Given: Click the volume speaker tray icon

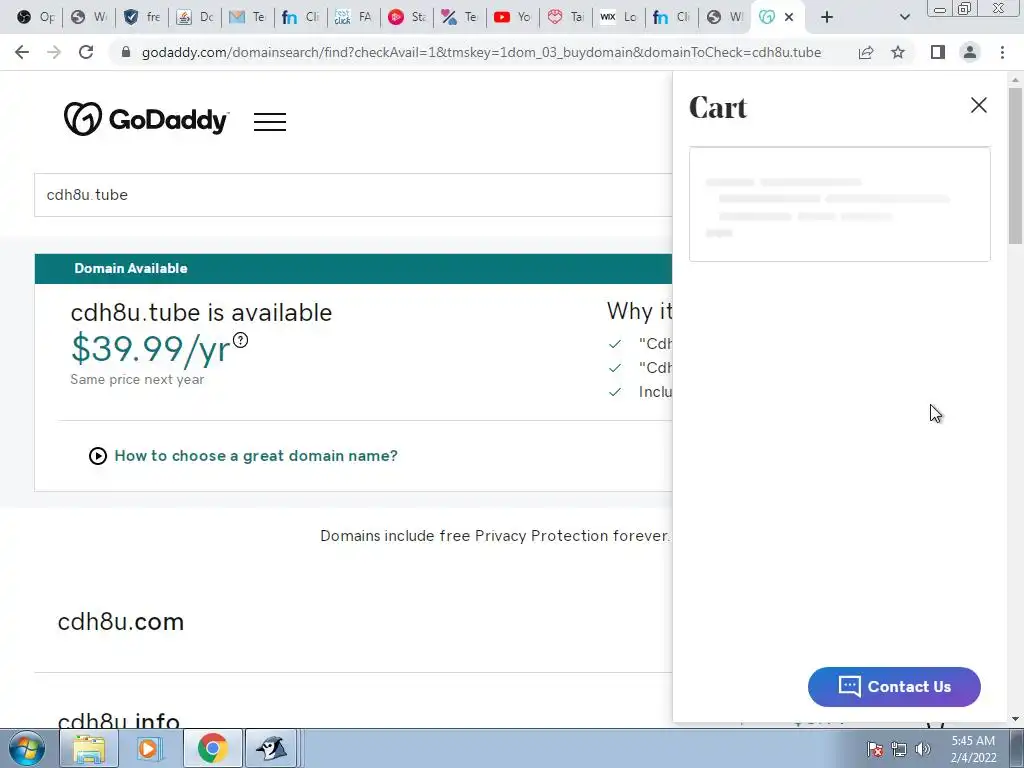Looking at the screenshot, I should pyautogui.click(x=923, y=749).
